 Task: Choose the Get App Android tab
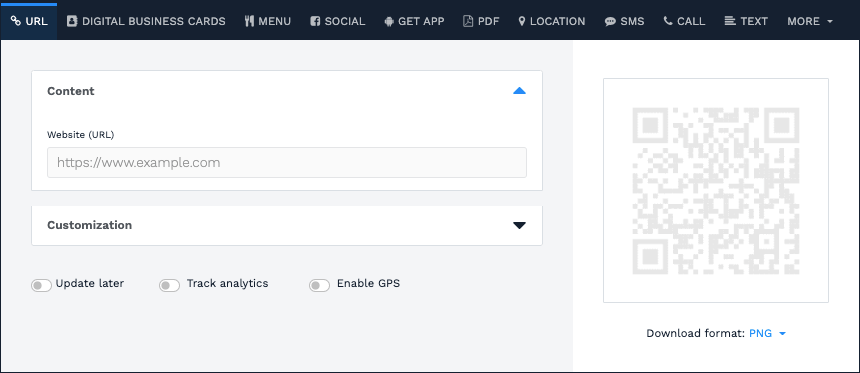[414, 21]
